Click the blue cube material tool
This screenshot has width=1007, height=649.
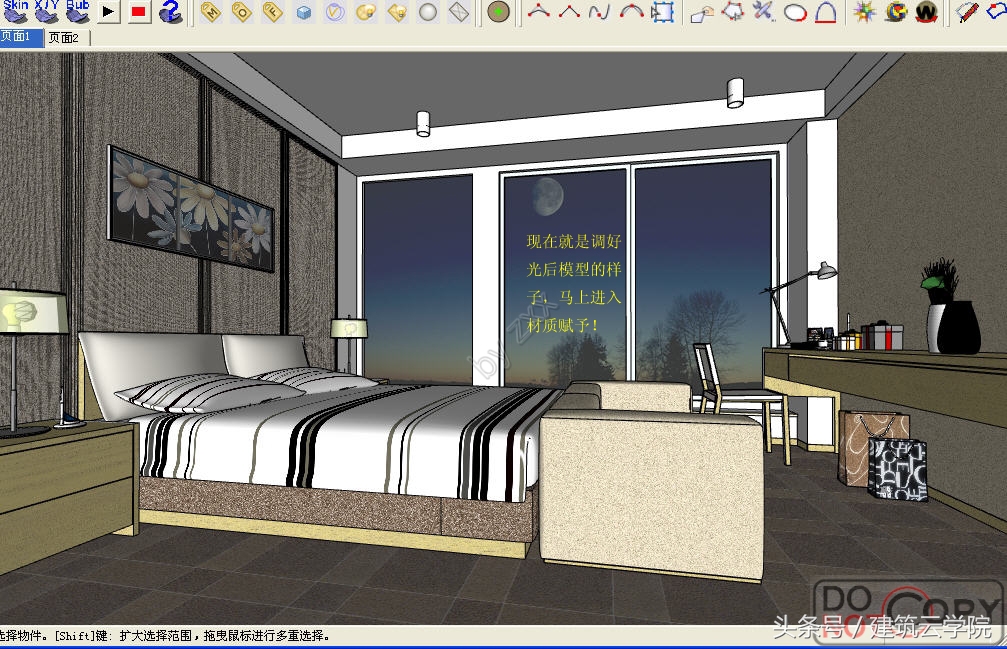pyautogui.click(x=304, y=13)
